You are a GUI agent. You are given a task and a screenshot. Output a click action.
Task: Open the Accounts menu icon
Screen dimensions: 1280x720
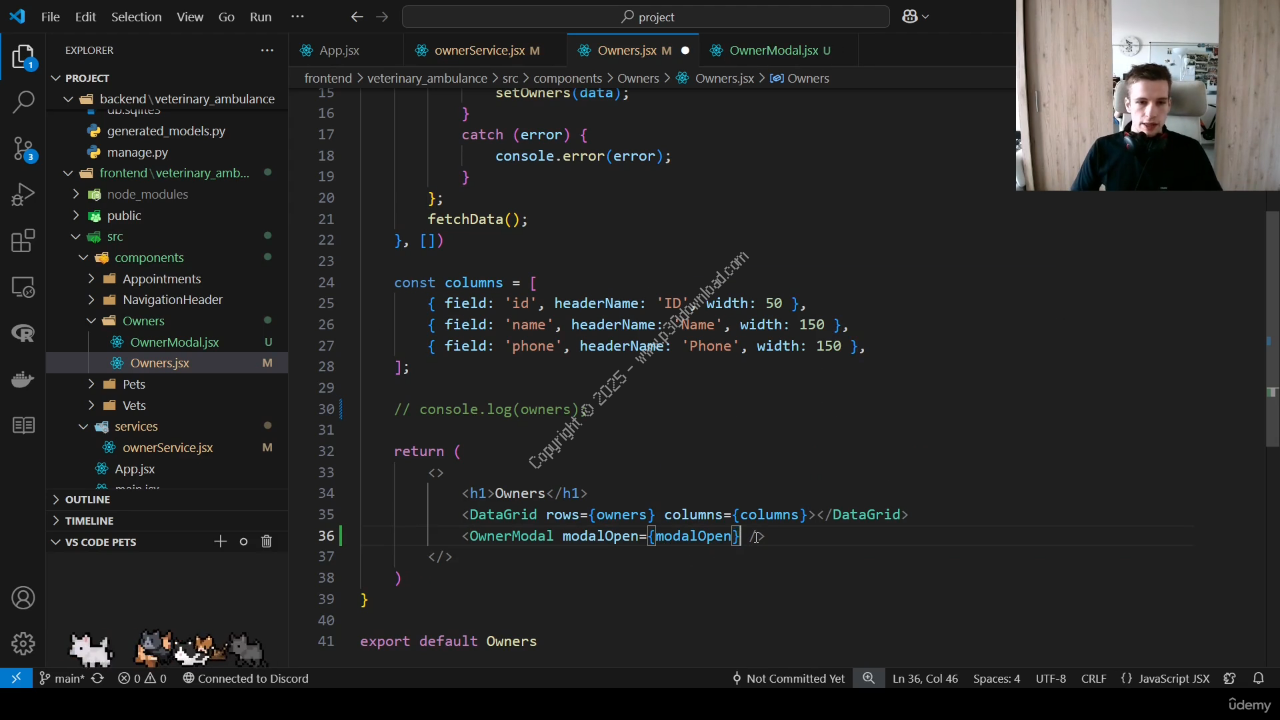click(23, 598)
